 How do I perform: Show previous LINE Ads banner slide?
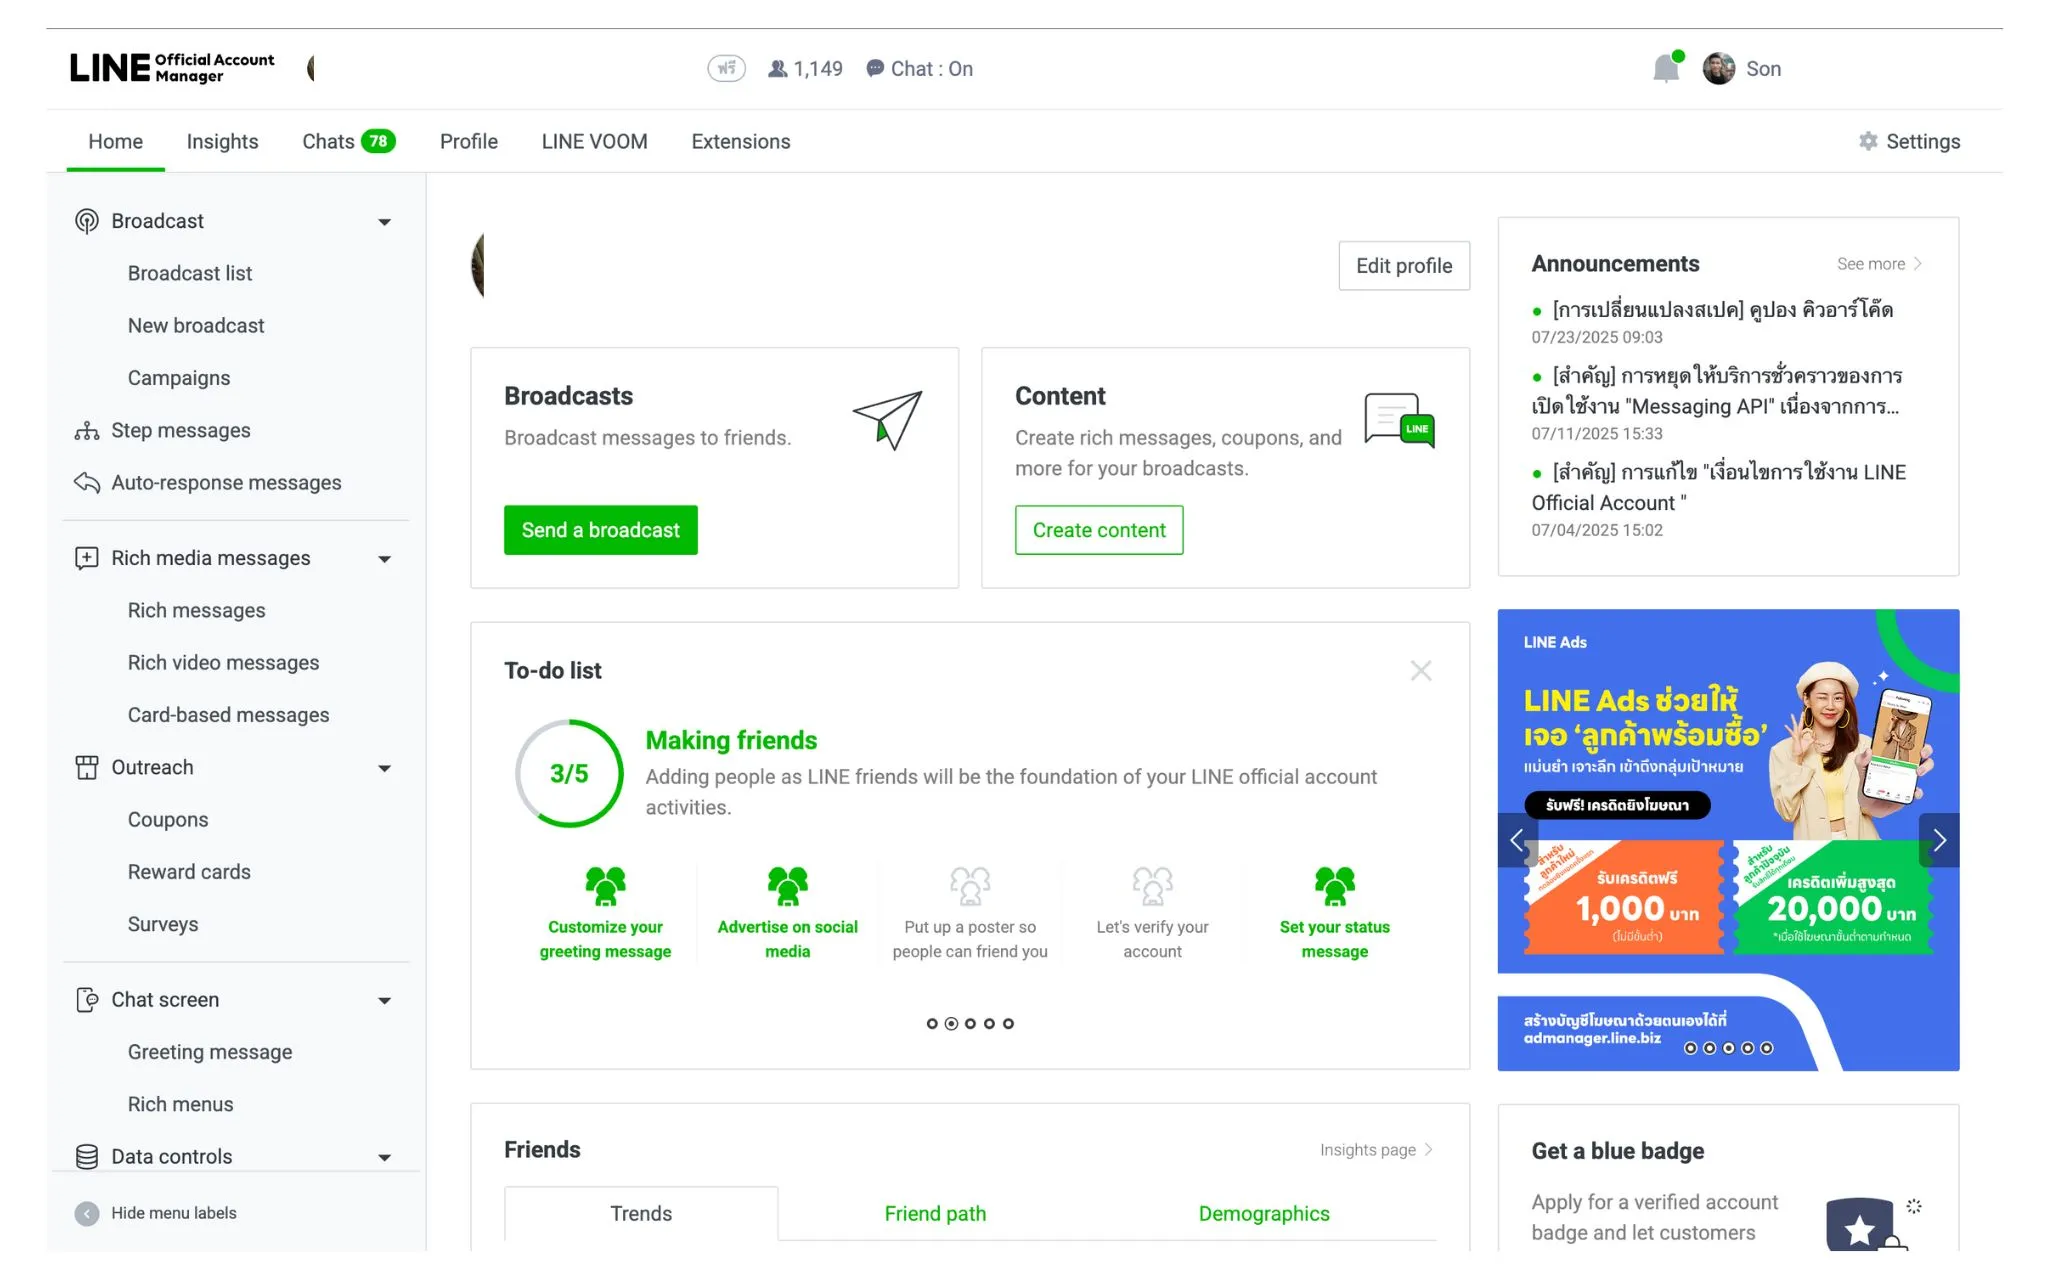(1517, 840)
